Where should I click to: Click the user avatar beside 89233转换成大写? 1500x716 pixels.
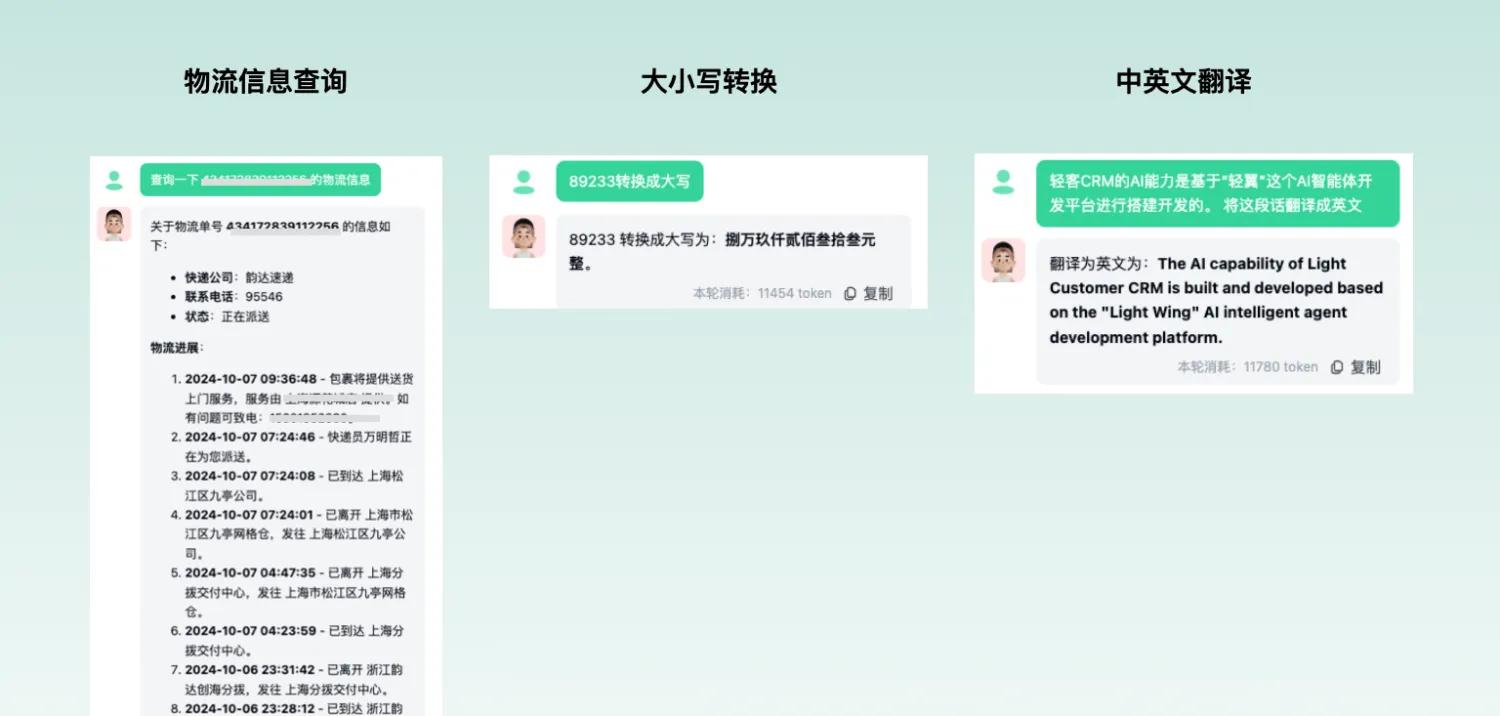click(x=523, y=182)
